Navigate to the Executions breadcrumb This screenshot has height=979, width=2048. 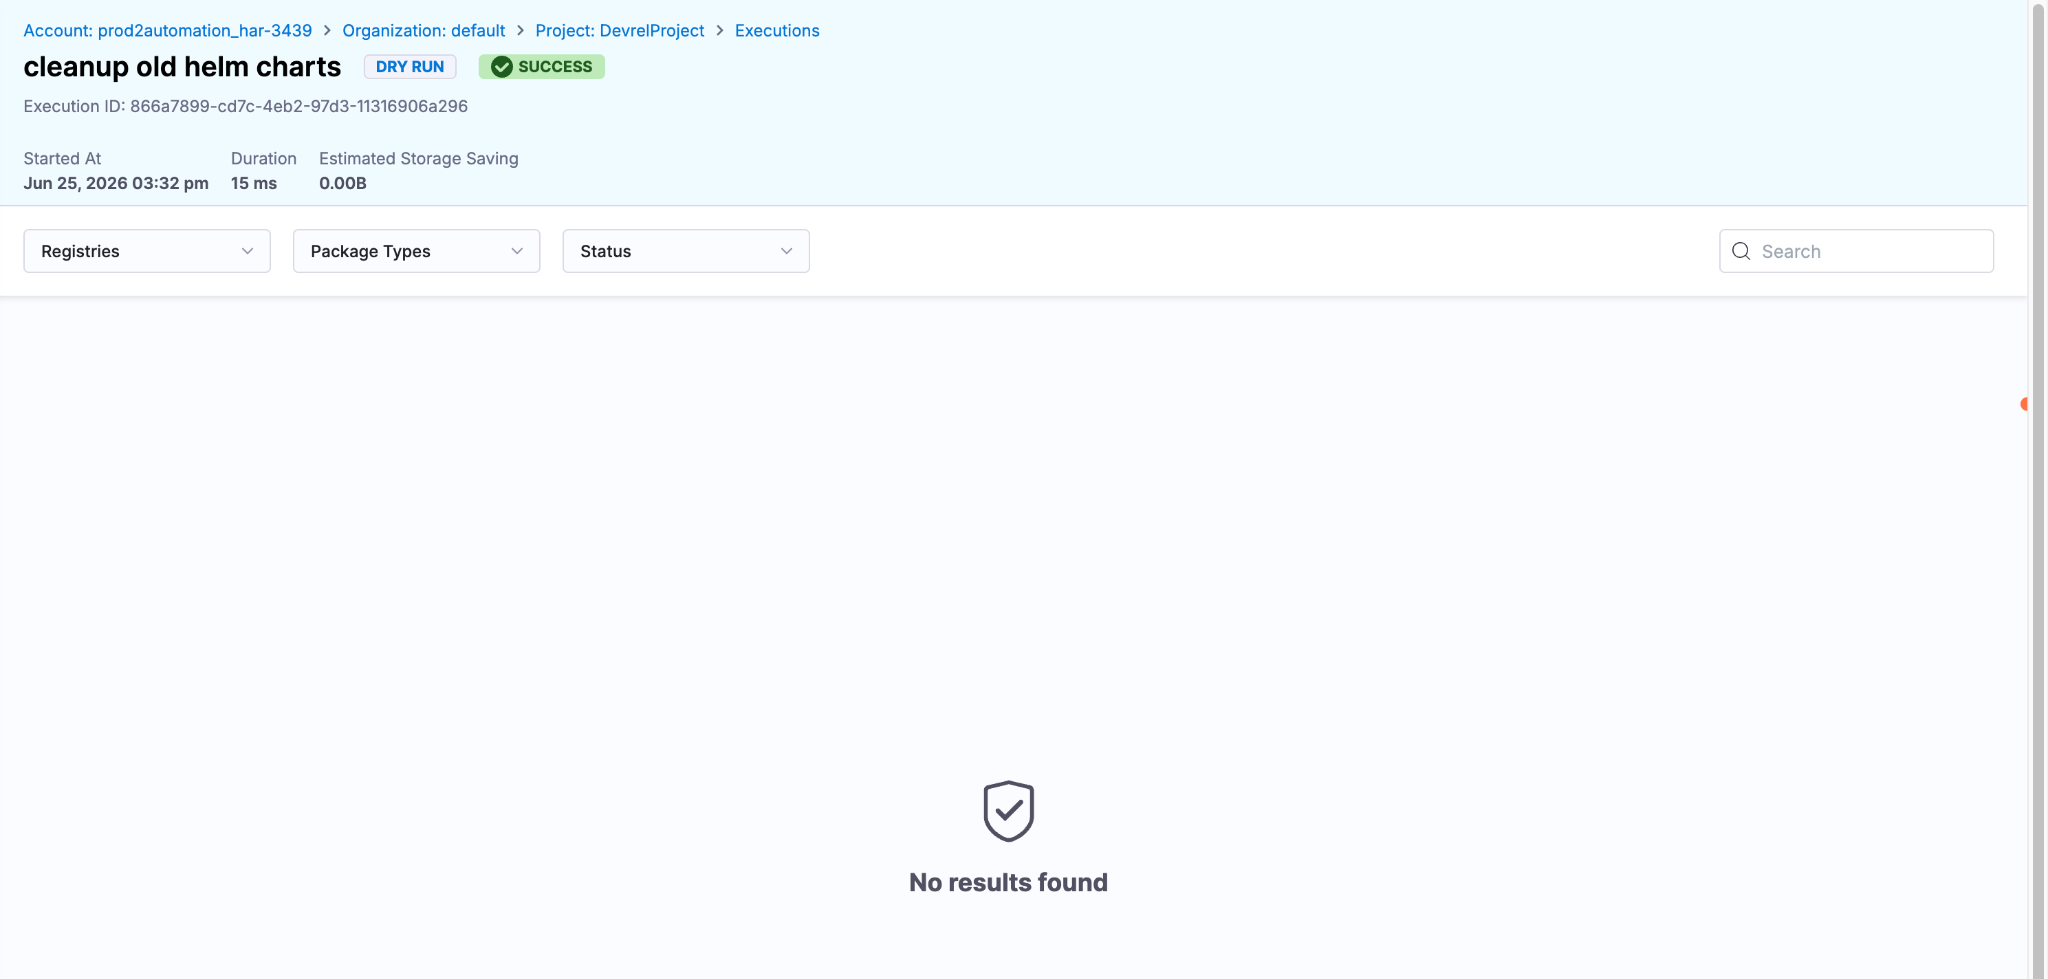click(777, 31)
